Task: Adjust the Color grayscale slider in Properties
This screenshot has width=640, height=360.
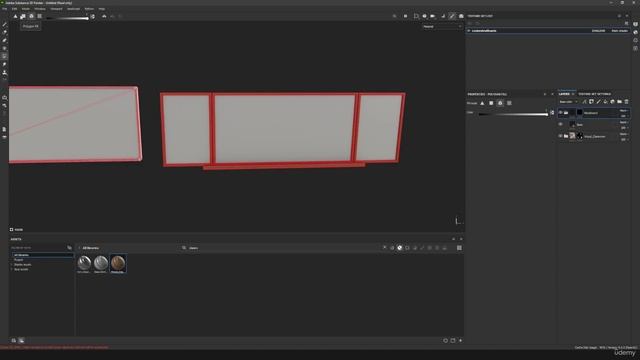Action: click(513, 114)
